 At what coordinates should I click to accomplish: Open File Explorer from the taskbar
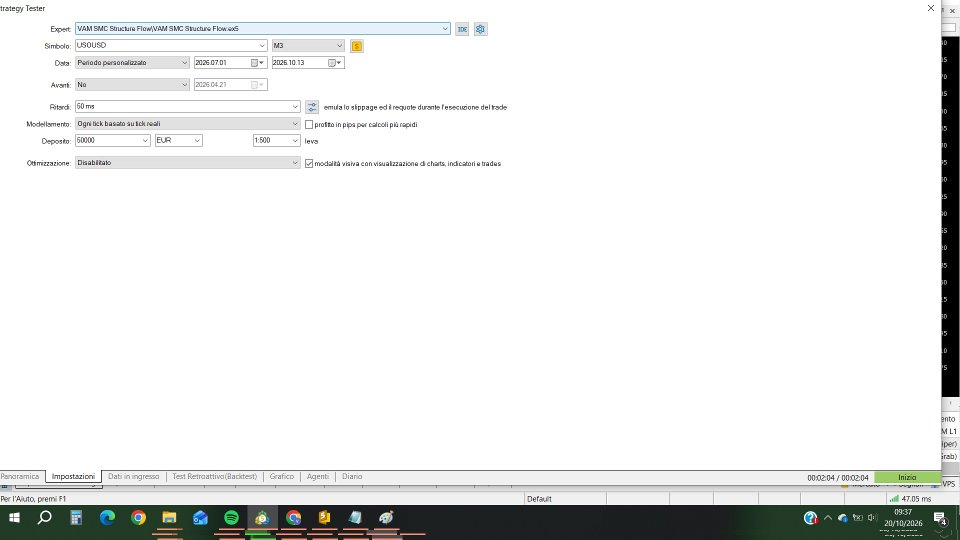point(170,518)
